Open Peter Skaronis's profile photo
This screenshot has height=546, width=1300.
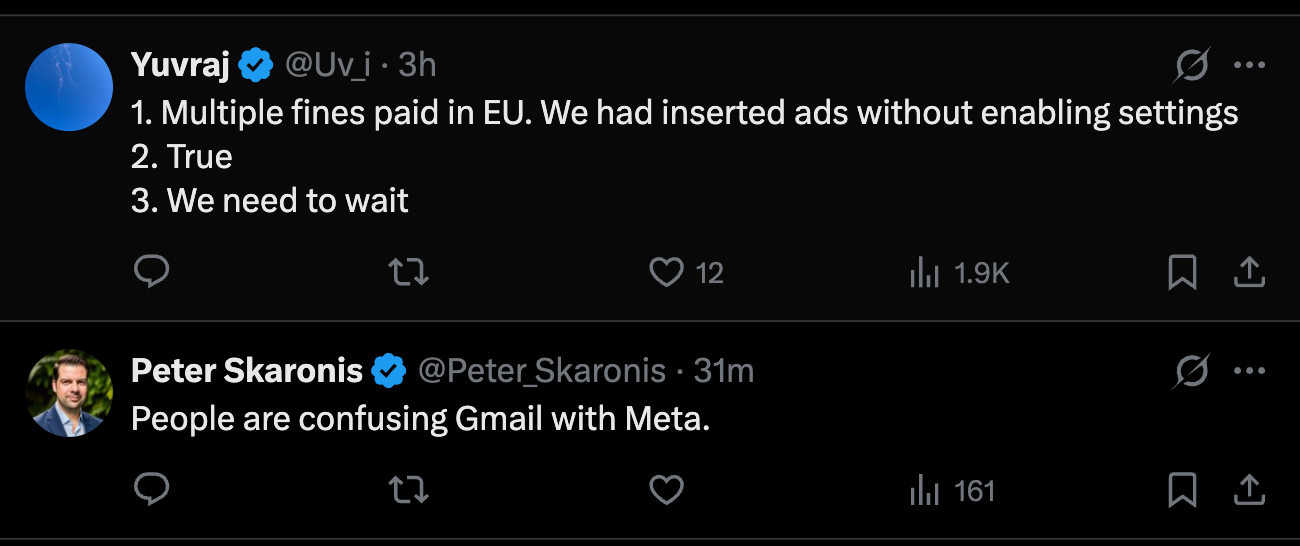point(69,393)
